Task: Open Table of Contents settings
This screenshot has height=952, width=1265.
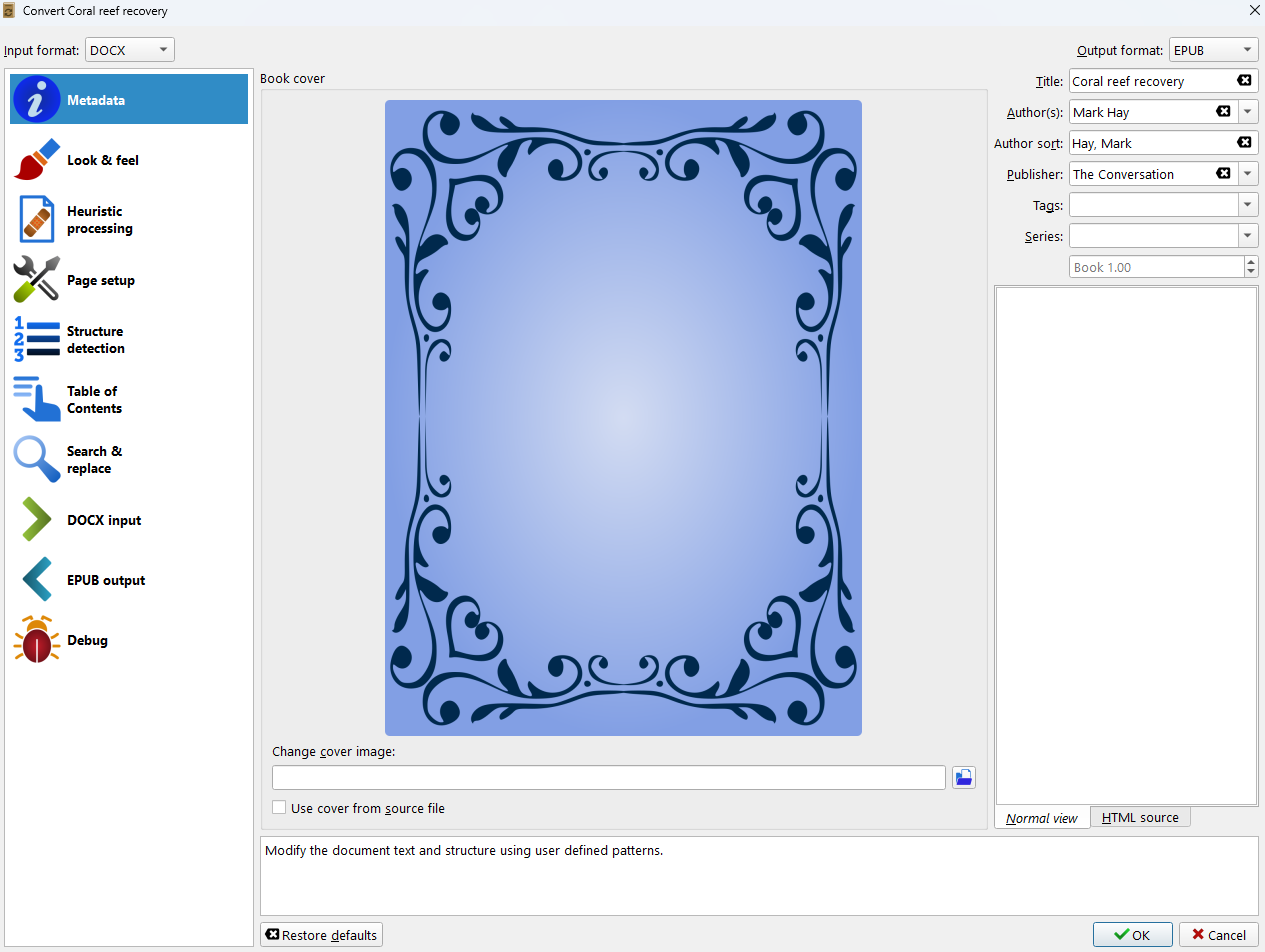Action: click(x=128, y=399)
